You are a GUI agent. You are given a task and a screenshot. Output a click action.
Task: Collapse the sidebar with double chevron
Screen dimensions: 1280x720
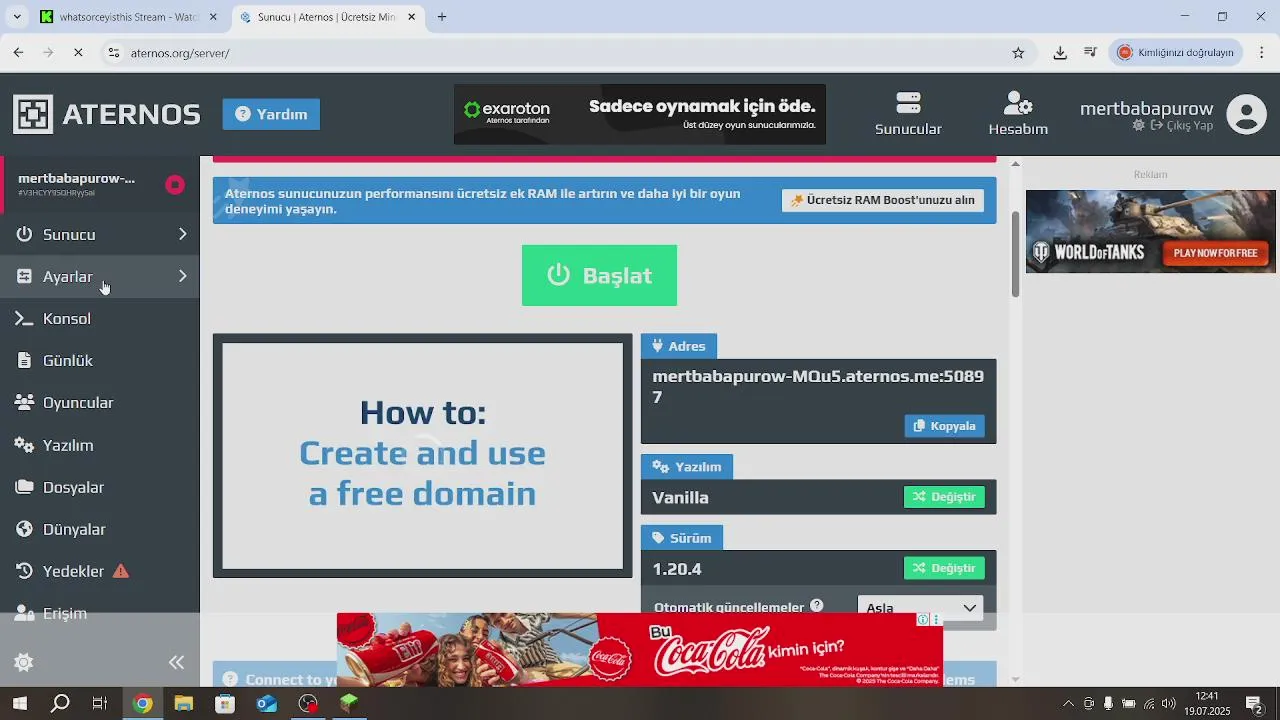tap(177, 662)
